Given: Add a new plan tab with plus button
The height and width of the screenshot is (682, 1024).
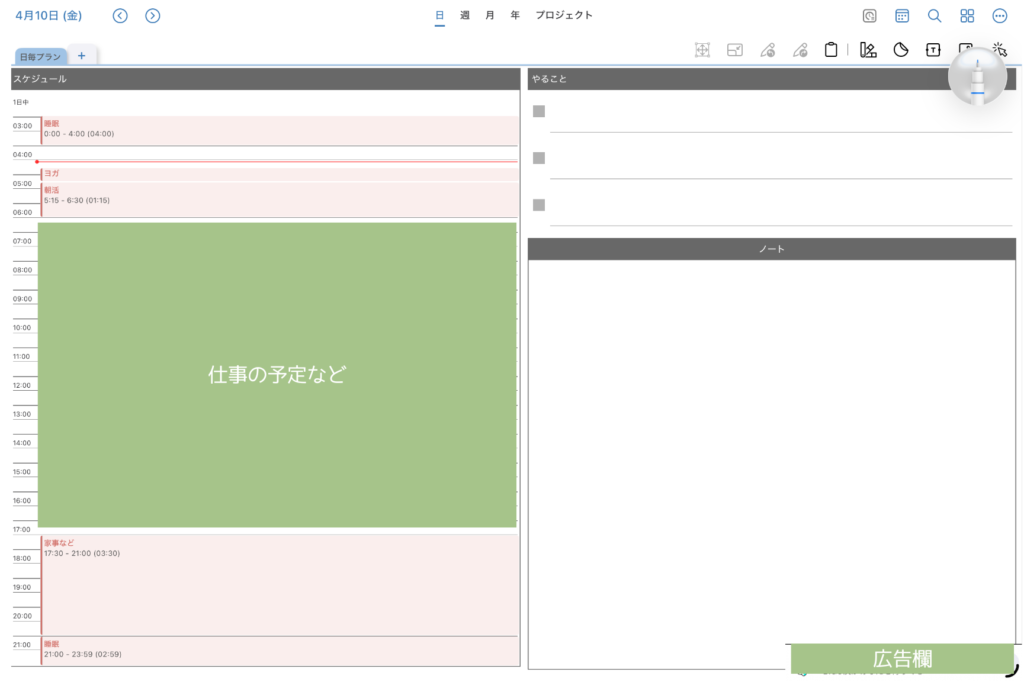Looking at the screenshot, I should click(81, 56).
